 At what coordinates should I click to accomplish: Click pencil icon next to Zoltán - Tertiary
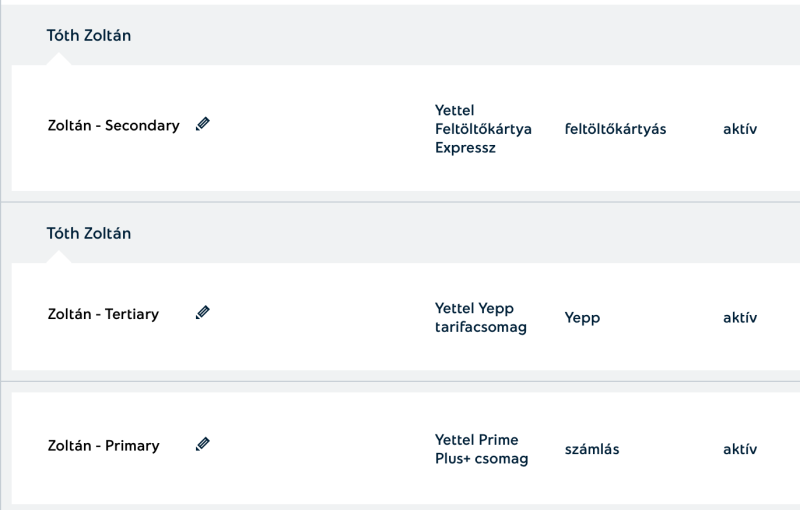click(203, 313)
